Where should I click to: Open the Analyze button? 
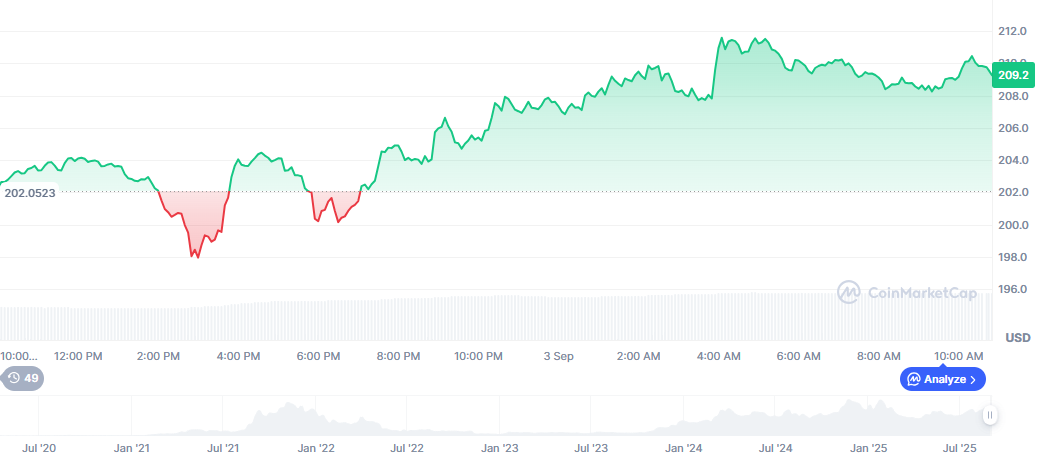coord(942,380)
